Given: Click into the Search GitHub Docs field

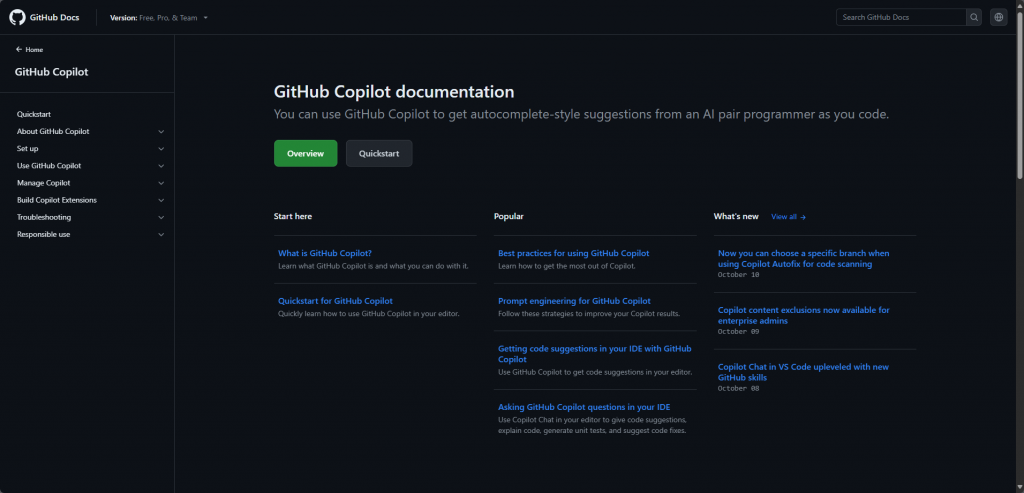Looking at the screenshot, I should pyautogui.click(x=901, y=18).
